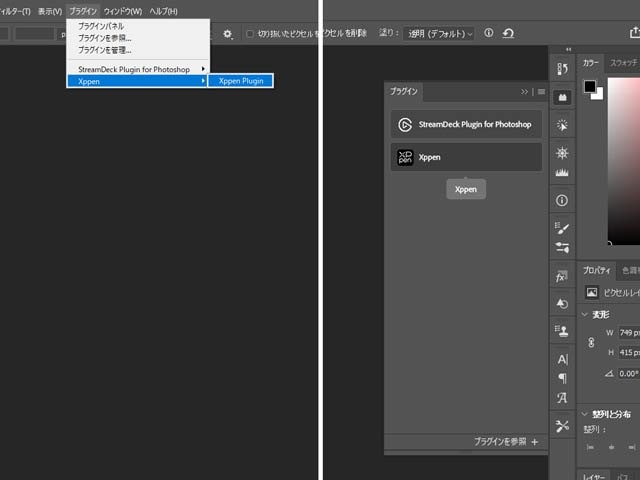640x480 pixels.
Task: Open the Navigator ship-wheel panel icon
Action: point(562,153)
